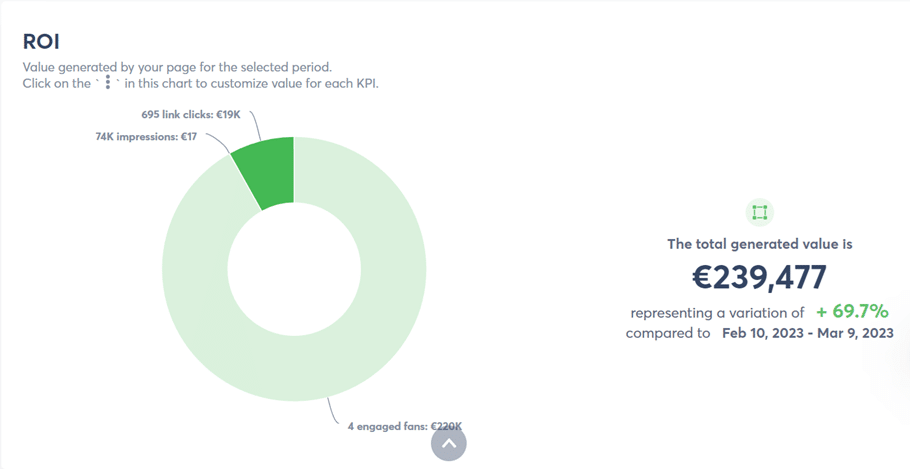Click the ROI heading
The image size is (910, 469).
(41, 42)
